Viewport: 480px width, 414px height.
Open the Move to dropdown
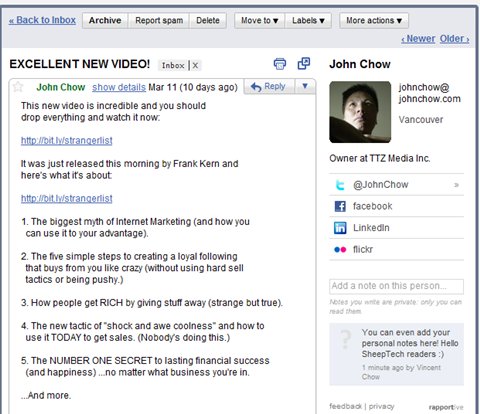pyautogui.click(x=259, y=20)
